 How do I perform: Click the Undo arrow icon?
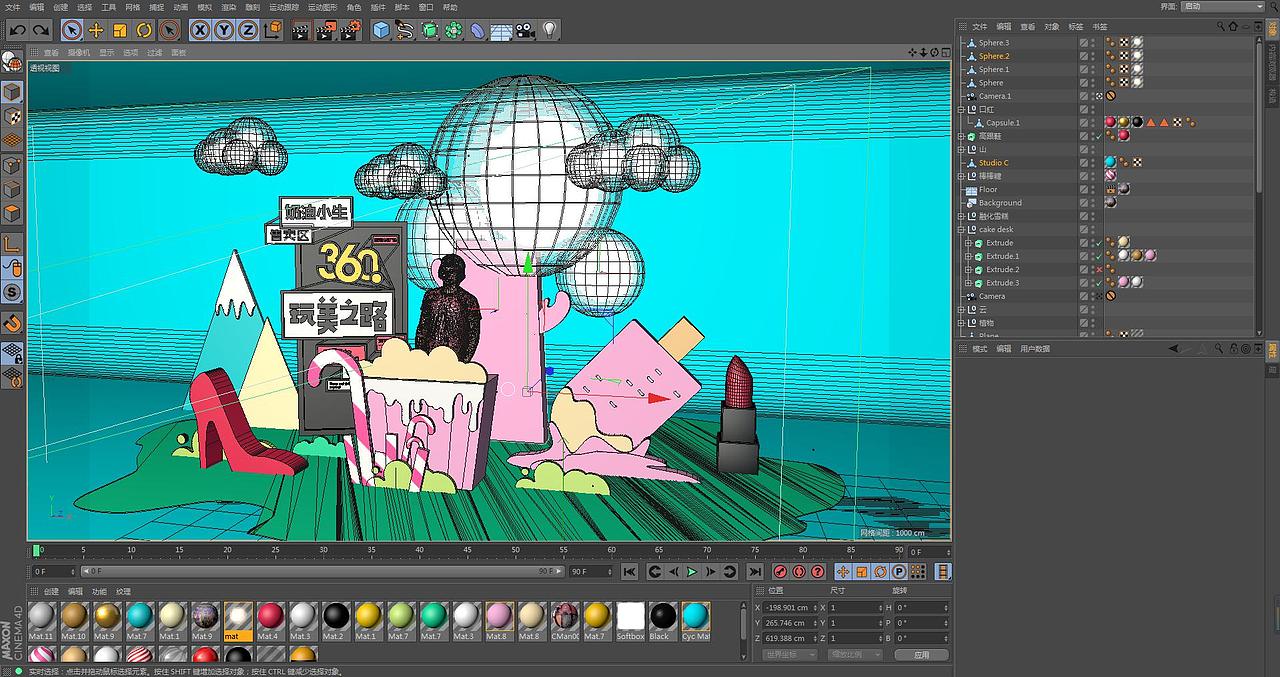point(16,30)
